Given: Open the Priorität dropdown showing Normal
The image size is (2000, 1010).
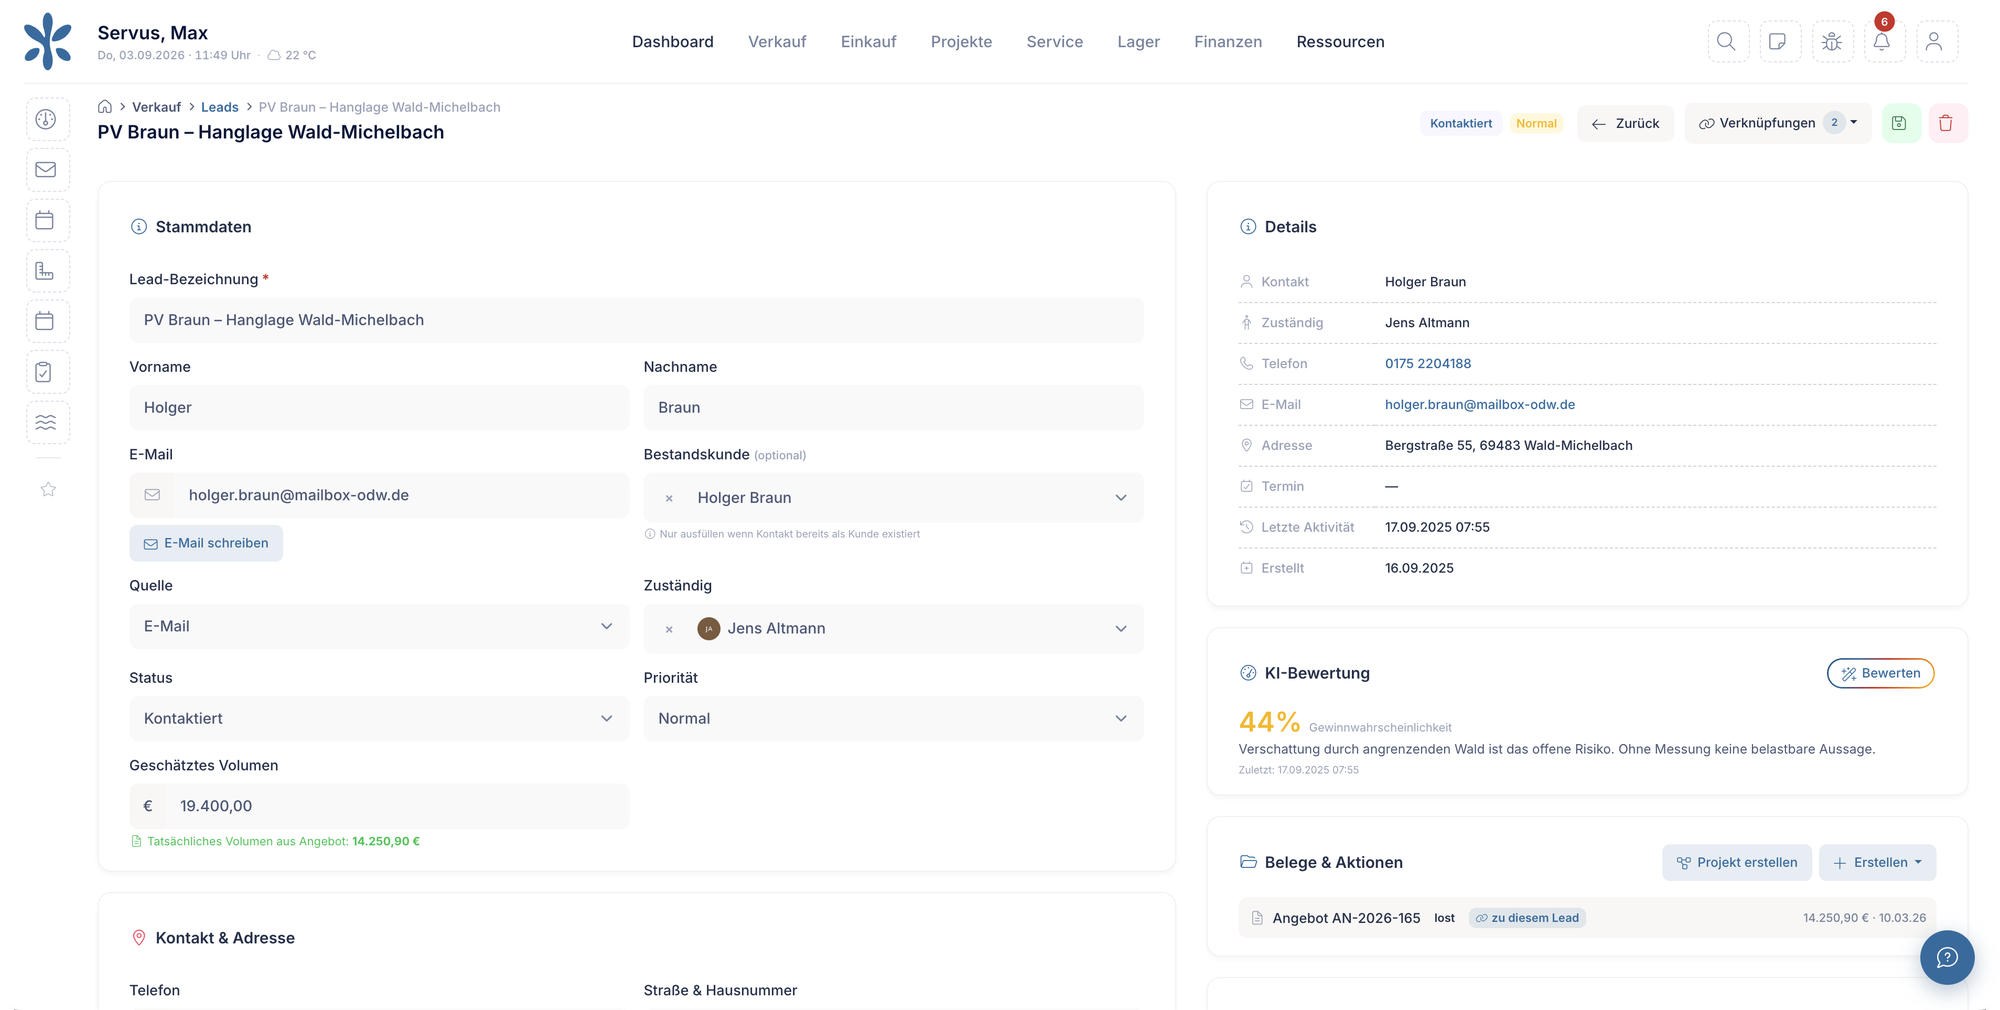Looking at the screenshot, I should [893, 718].
